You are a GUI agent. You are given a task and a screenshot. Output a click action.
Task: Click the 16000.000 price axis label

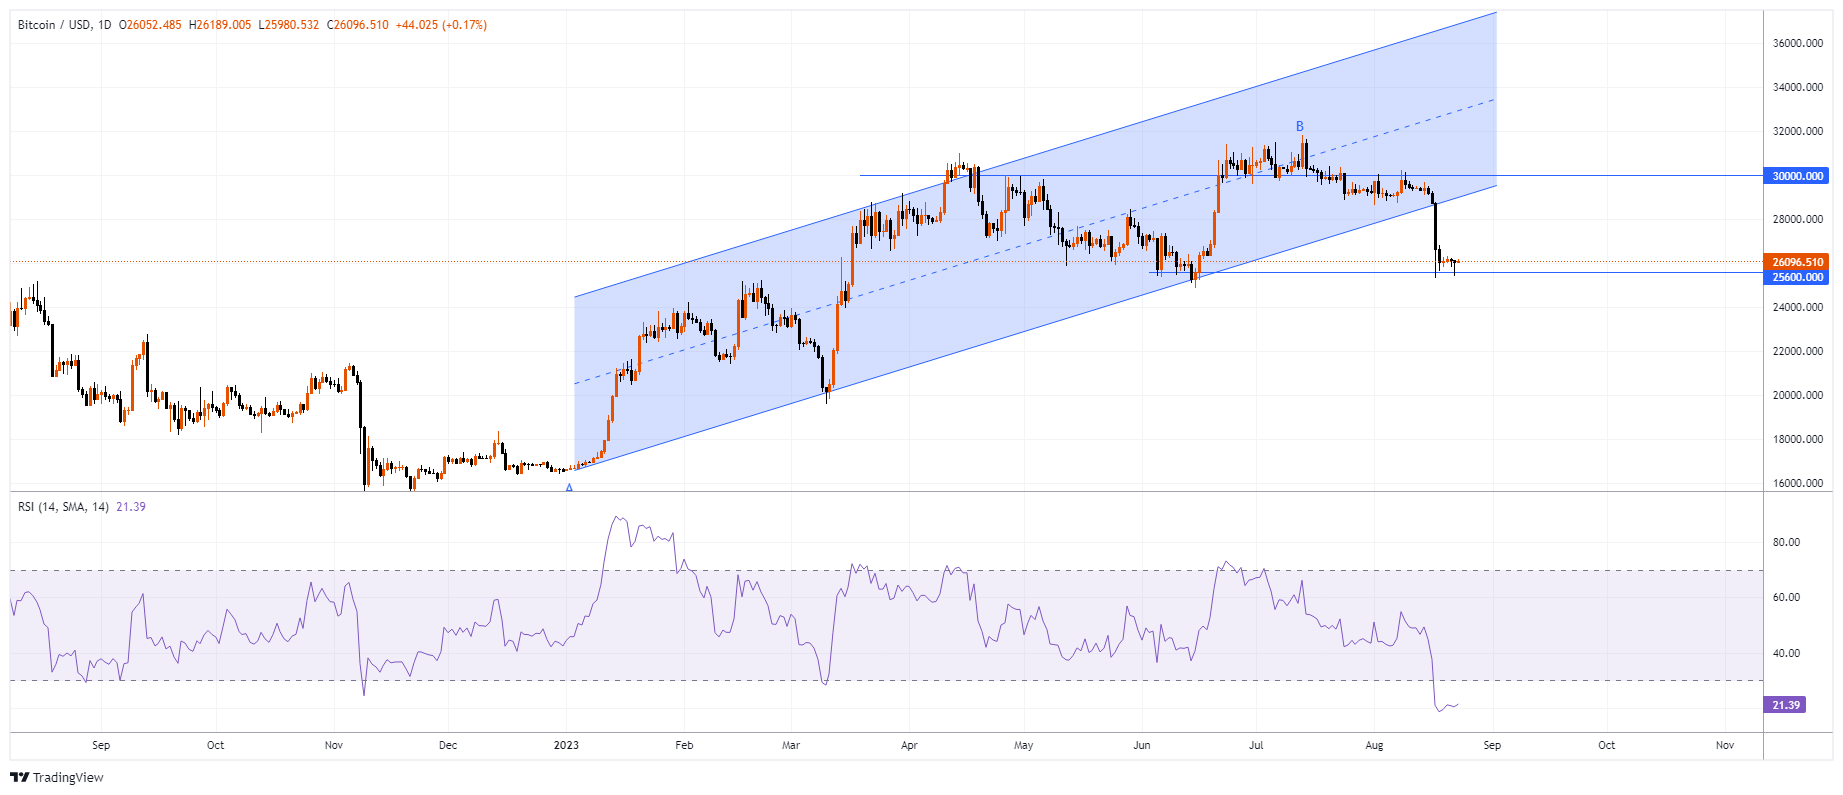pos(1798,483)
